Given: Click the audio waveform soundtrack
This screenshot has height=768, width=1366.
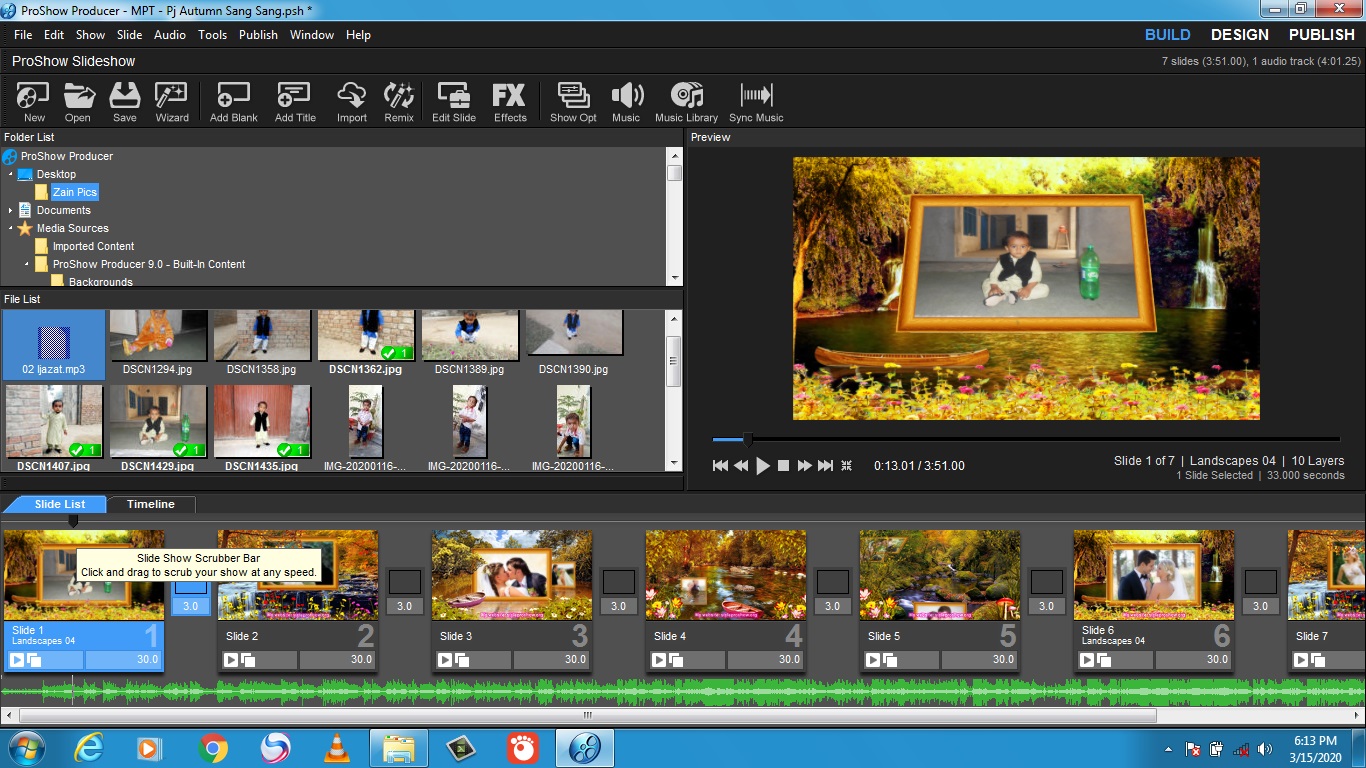Looking at the screenshot, I should click(x=683, y=691).
